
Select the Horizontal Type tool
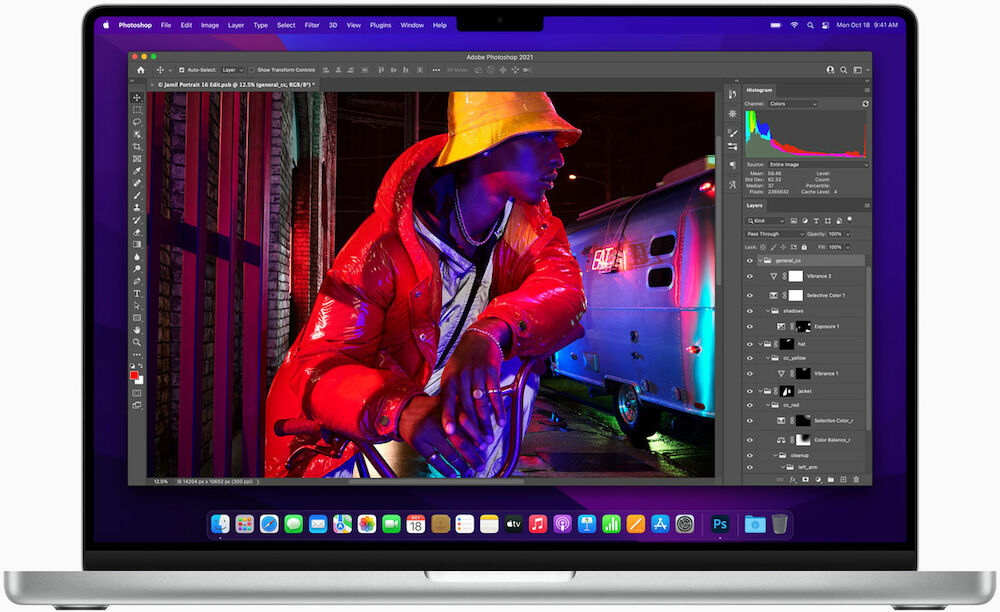(x=136, y=293)
